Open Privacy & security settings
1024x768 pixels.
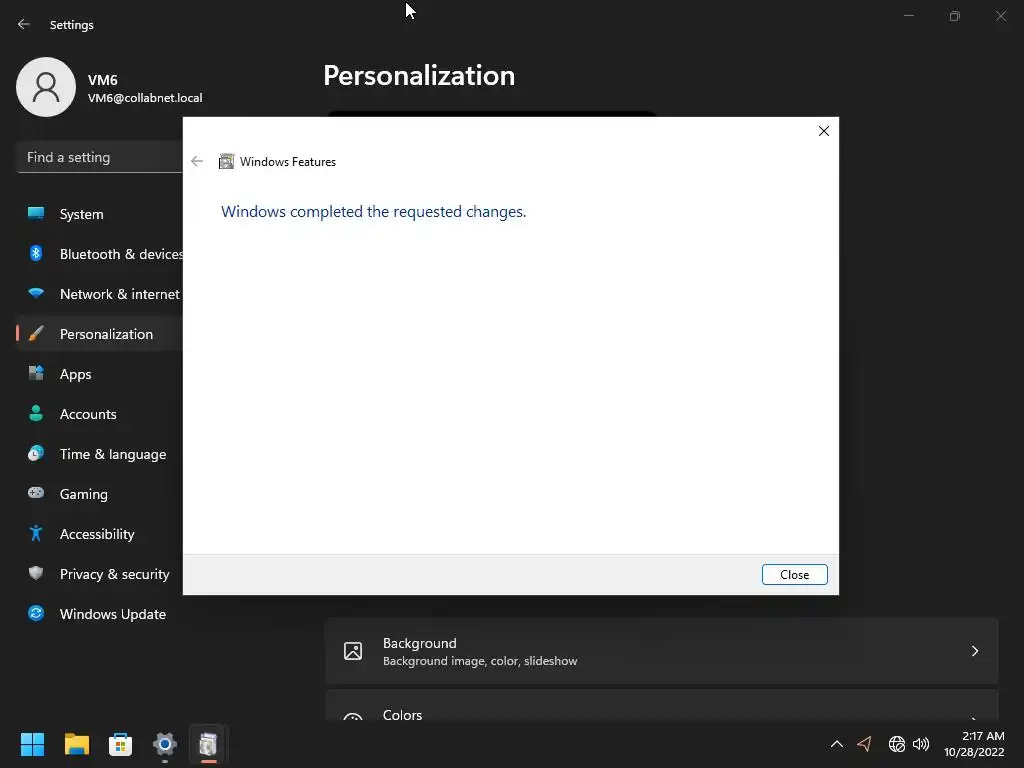99,574
